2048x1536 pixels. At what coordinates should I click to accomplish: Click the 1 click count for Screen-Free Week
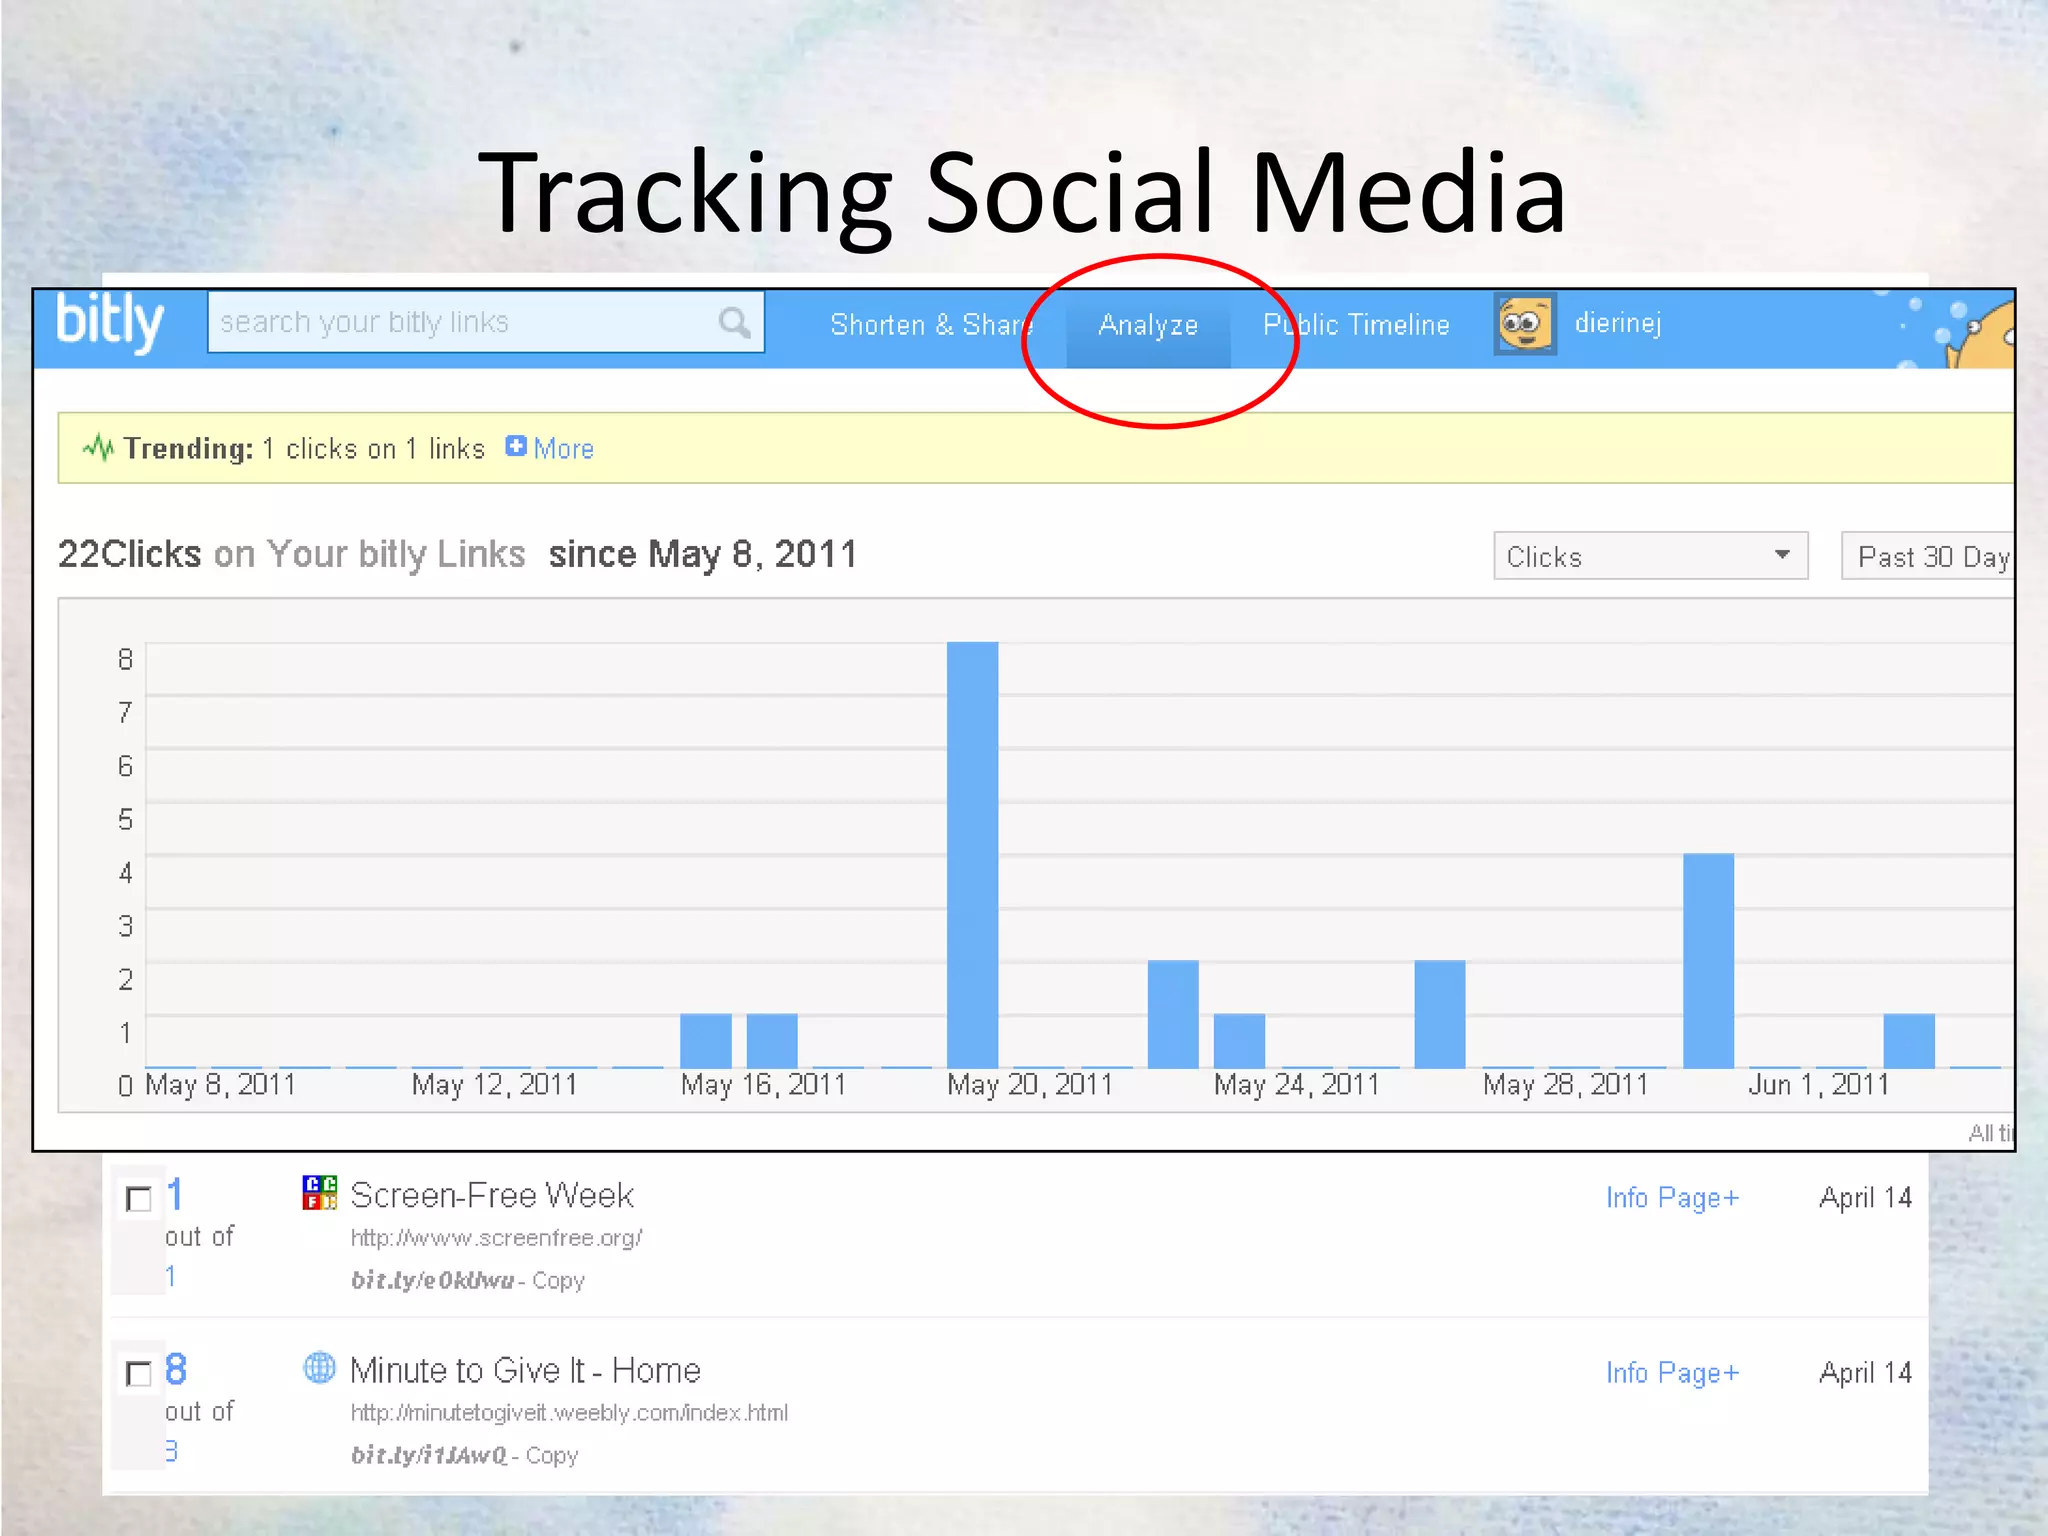(175, 1194)
